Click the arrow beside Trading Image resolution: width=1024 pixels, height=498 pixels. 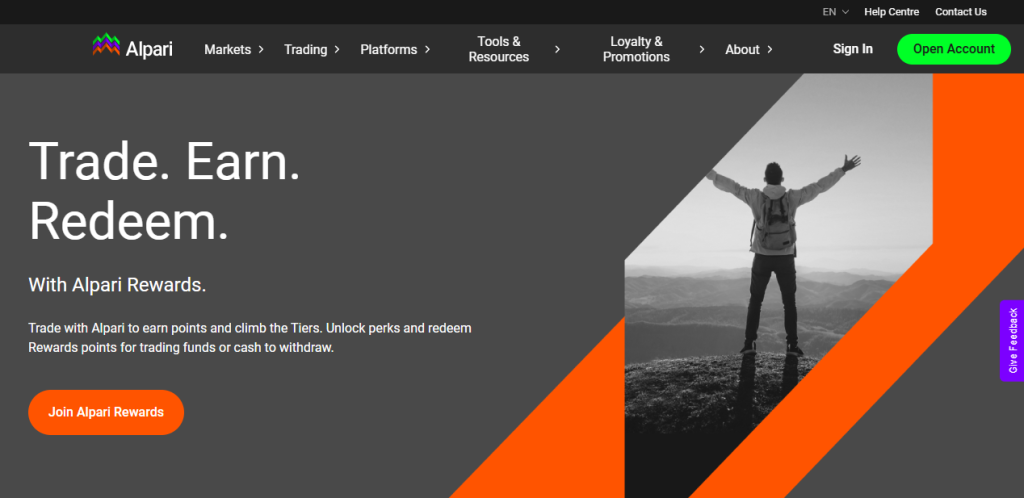(337, 49)
